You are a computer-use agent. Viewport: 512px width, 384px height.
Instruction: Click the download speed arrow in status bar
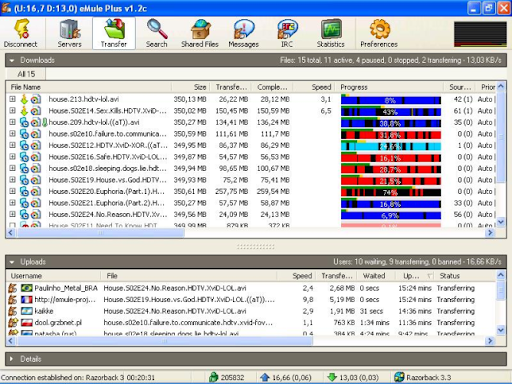[332, 377]
